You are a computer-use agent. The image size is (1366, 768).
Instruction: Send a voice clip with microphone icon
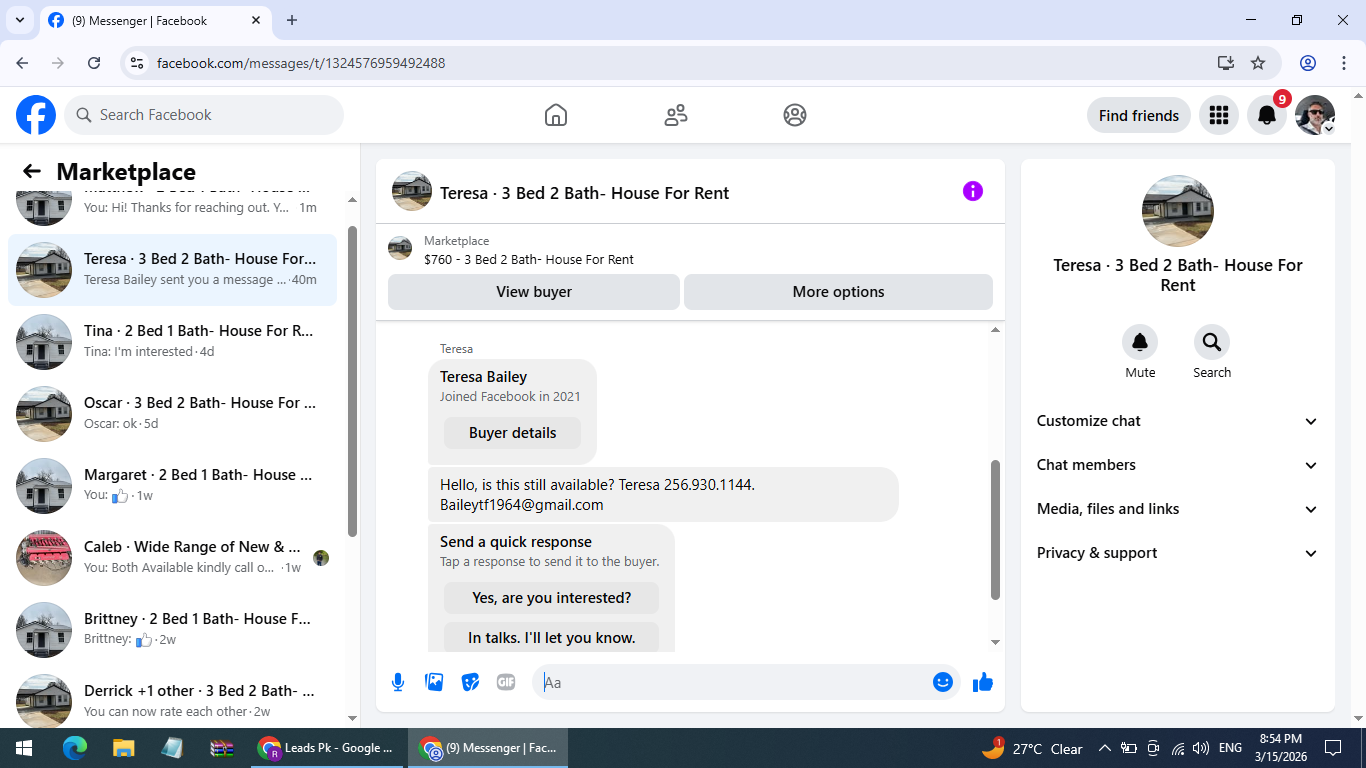tap(398, 682)
